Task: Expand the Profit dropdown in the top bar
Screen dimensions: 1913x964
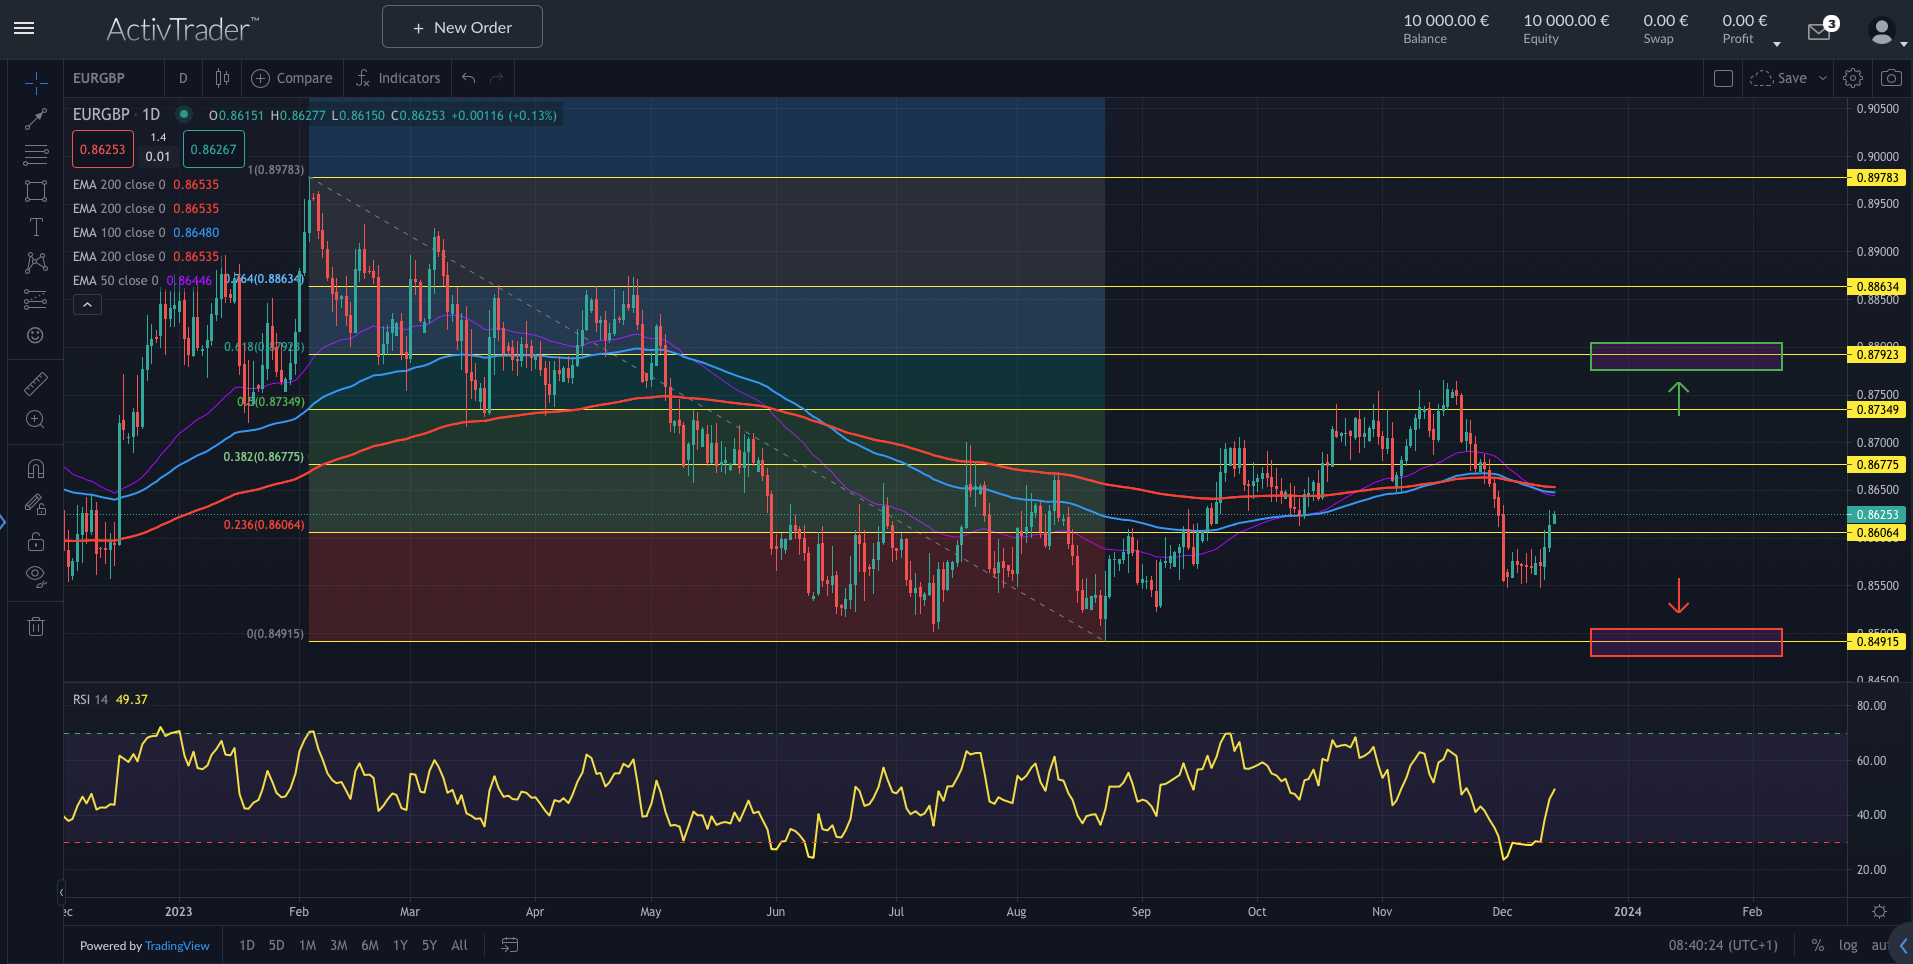Action: click(x=1777, y=42)
